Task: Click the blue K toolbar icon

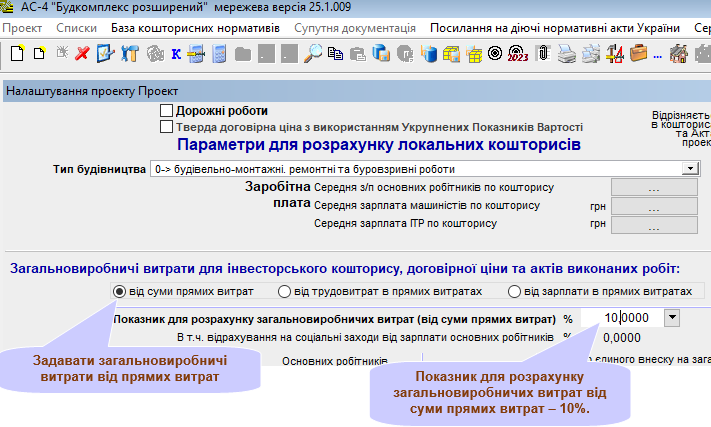Action: coord(175,54)
